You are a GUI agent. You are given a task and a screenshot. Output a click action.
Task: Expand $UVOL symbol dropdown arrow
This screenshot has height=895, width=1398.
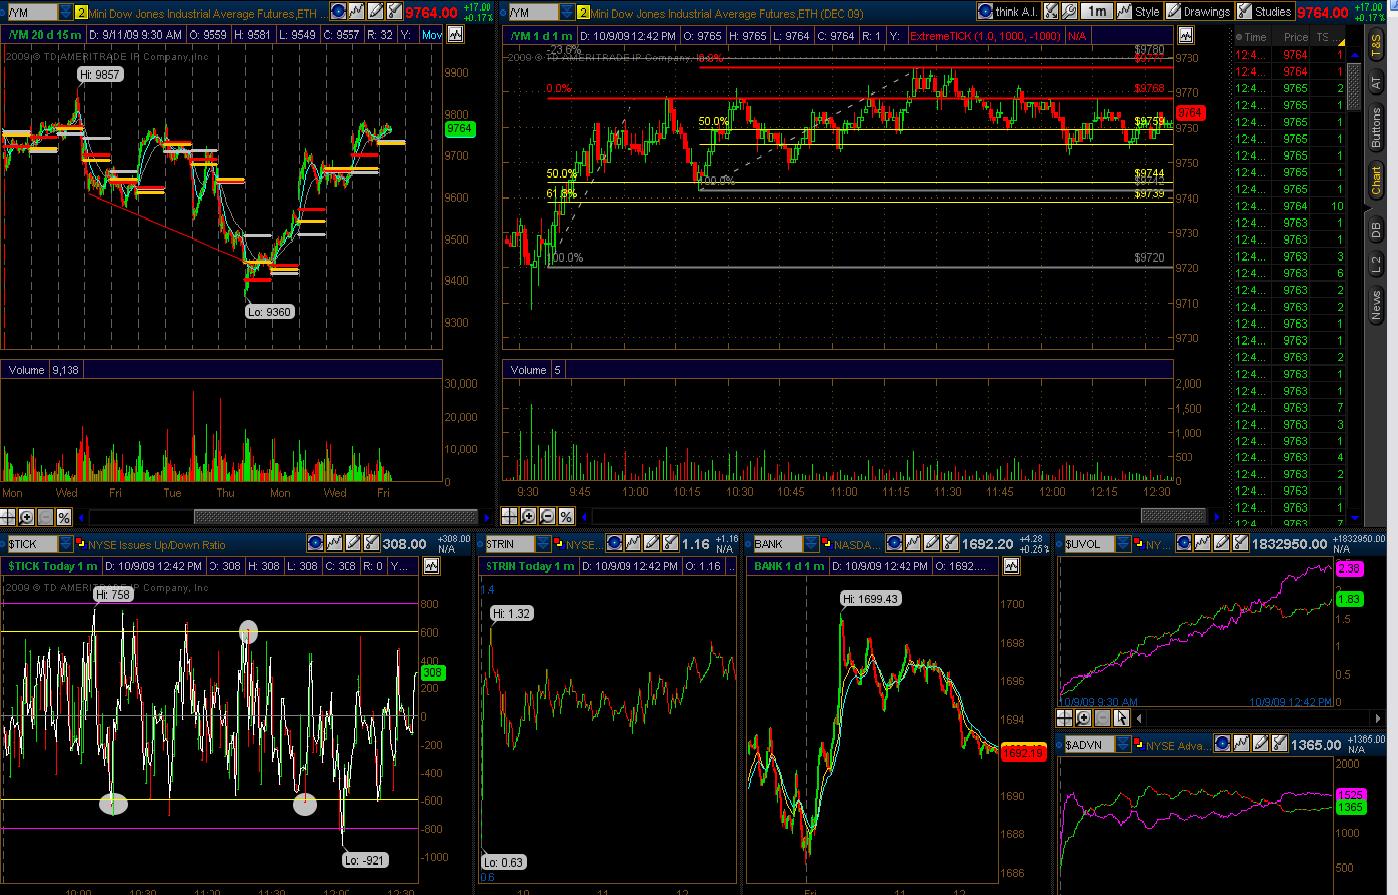click(1124, 543)
